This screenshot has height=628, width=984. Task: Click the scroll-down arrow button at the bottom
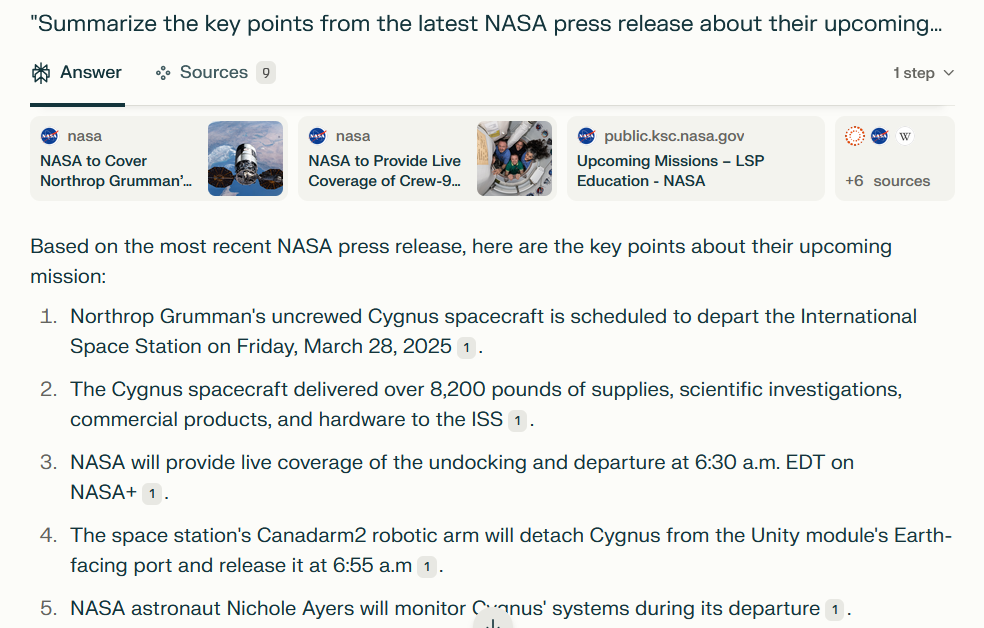(492, 622)
